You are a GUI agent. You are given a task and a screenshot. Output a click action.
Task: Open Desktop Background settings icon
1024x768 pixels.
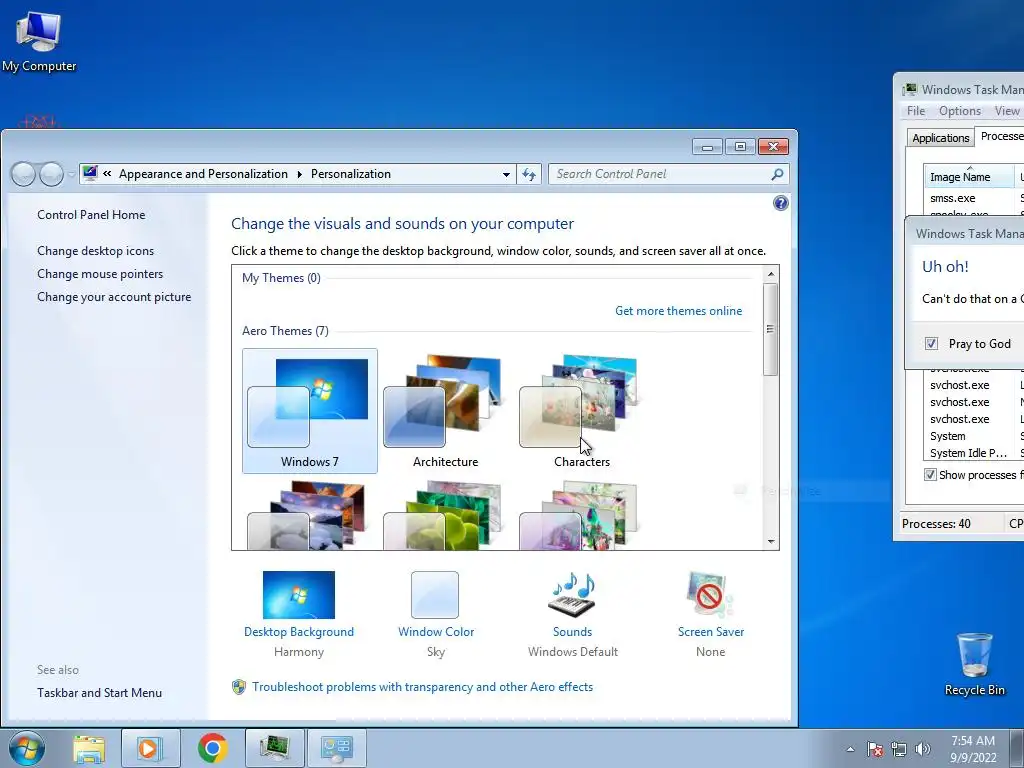pyautogui.click(x=298, y=595)
